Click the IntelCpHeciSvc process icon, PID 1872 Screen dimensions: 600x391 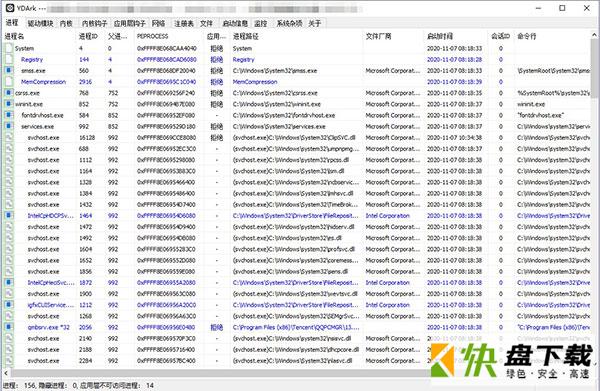point(9,282)
